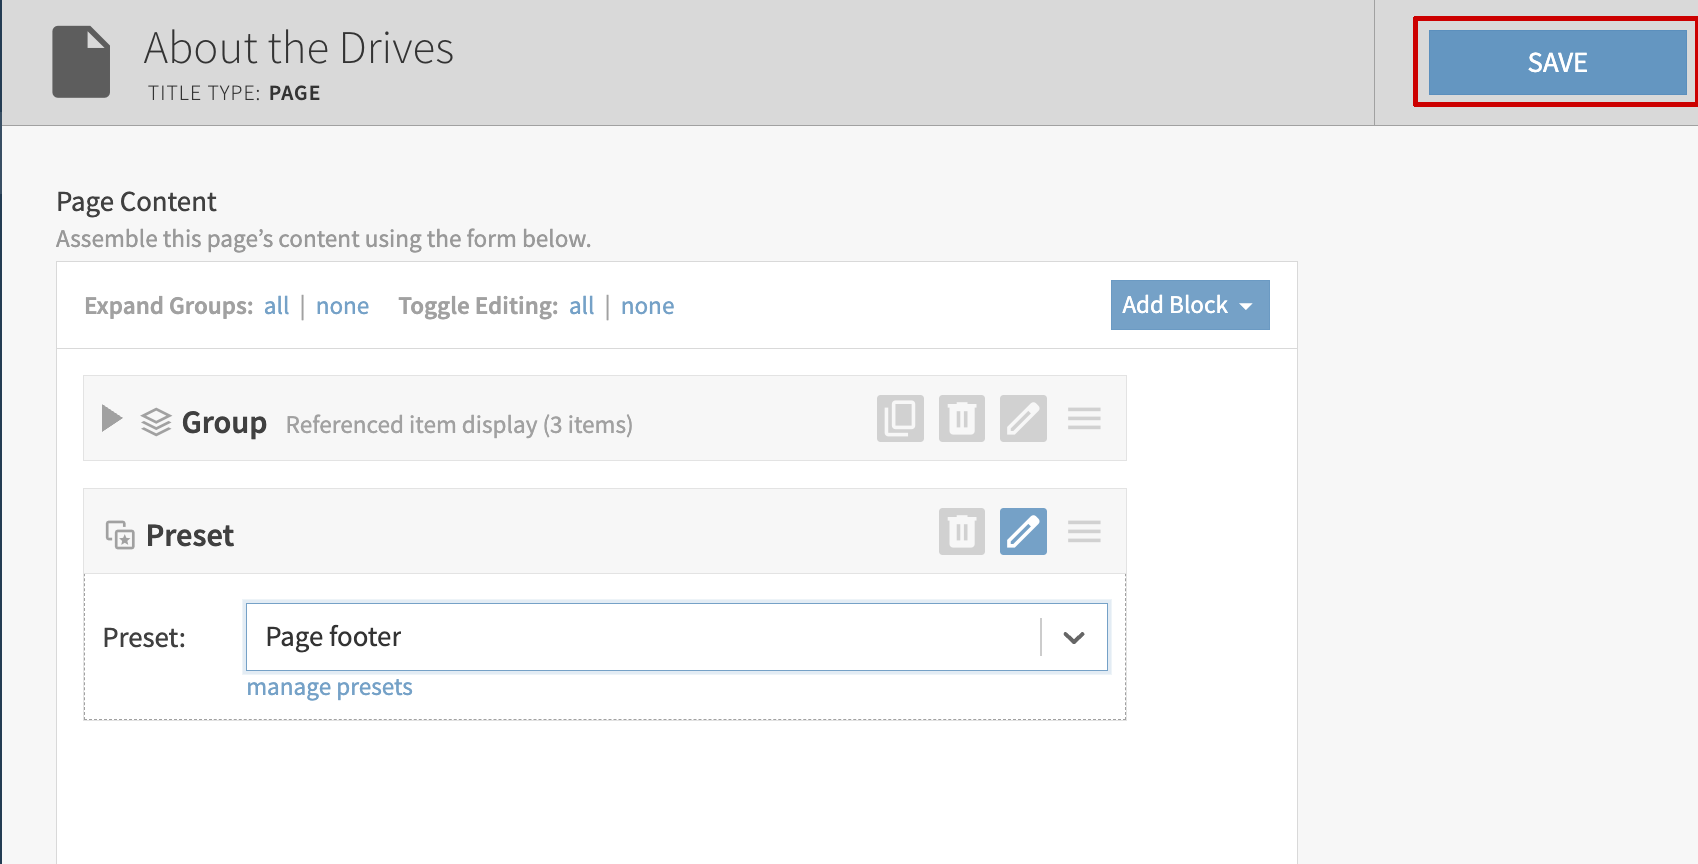Open Preset dropdown chevron
1698x864 pixels.
pos(1074,637)
